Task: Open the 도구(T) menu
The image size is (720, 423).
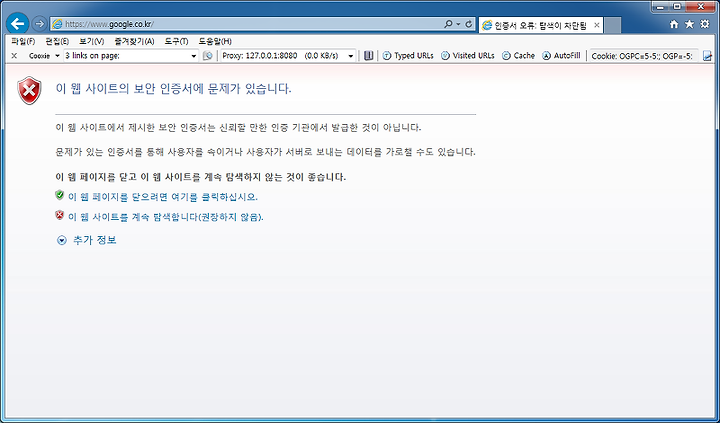Action: click(176, 41)
